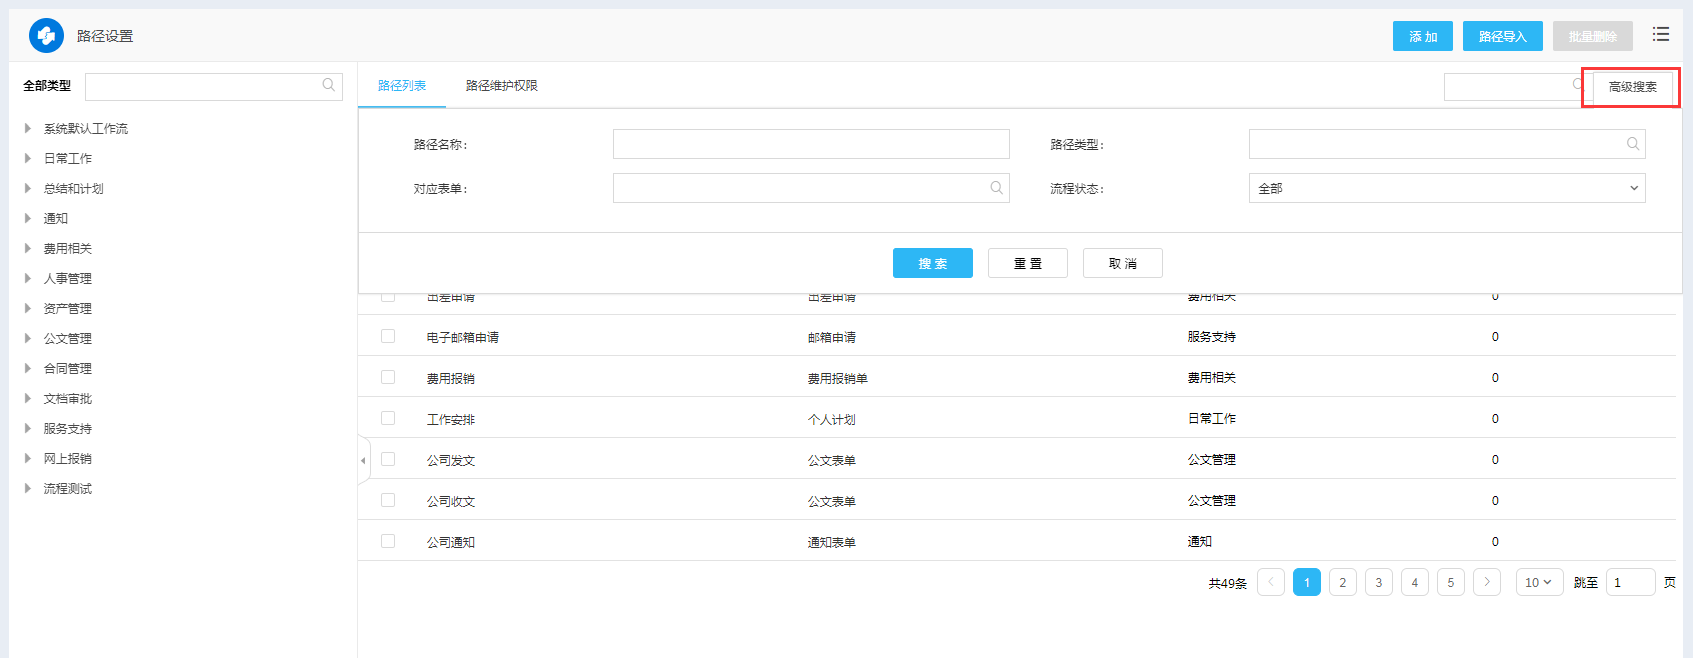This screenshot has height=658, width=1693.
Task: Select the 路径列表 tab
Action: (402, 86)
